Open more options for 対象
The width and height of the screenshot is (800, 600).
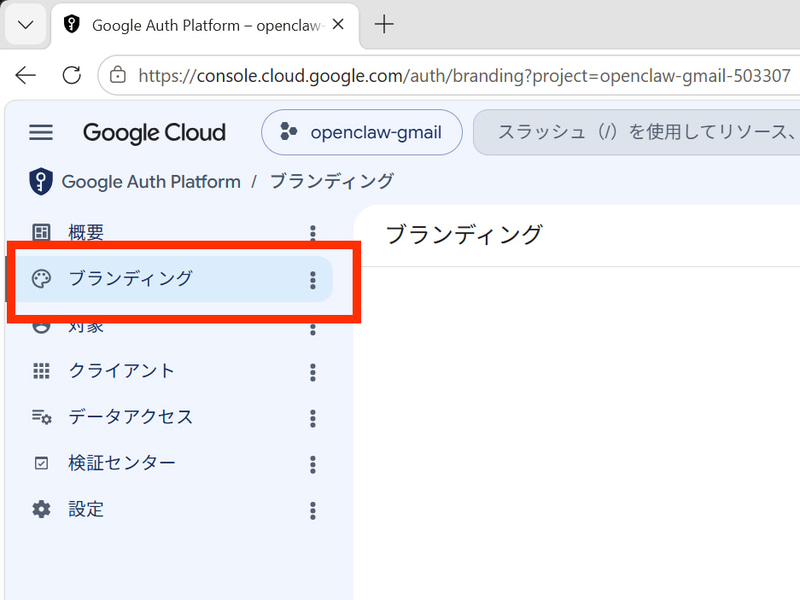pos(313,329)
